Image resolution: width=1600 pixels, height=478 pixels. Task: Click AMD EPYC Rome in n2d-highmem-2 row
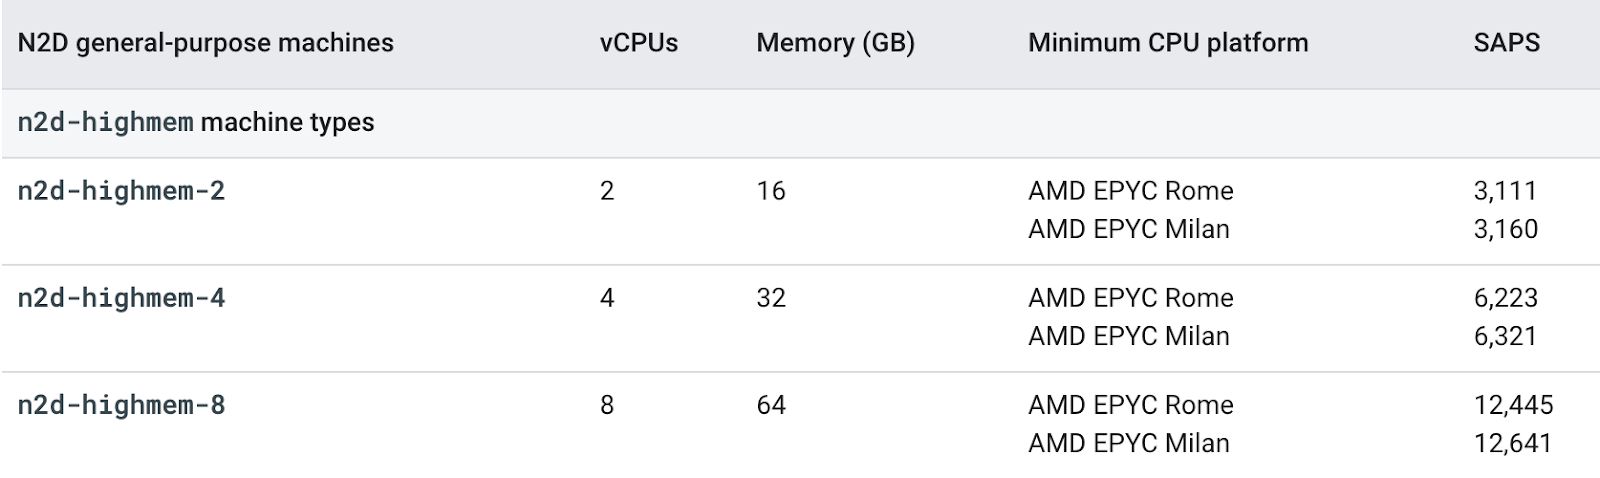pos(1130,190)
